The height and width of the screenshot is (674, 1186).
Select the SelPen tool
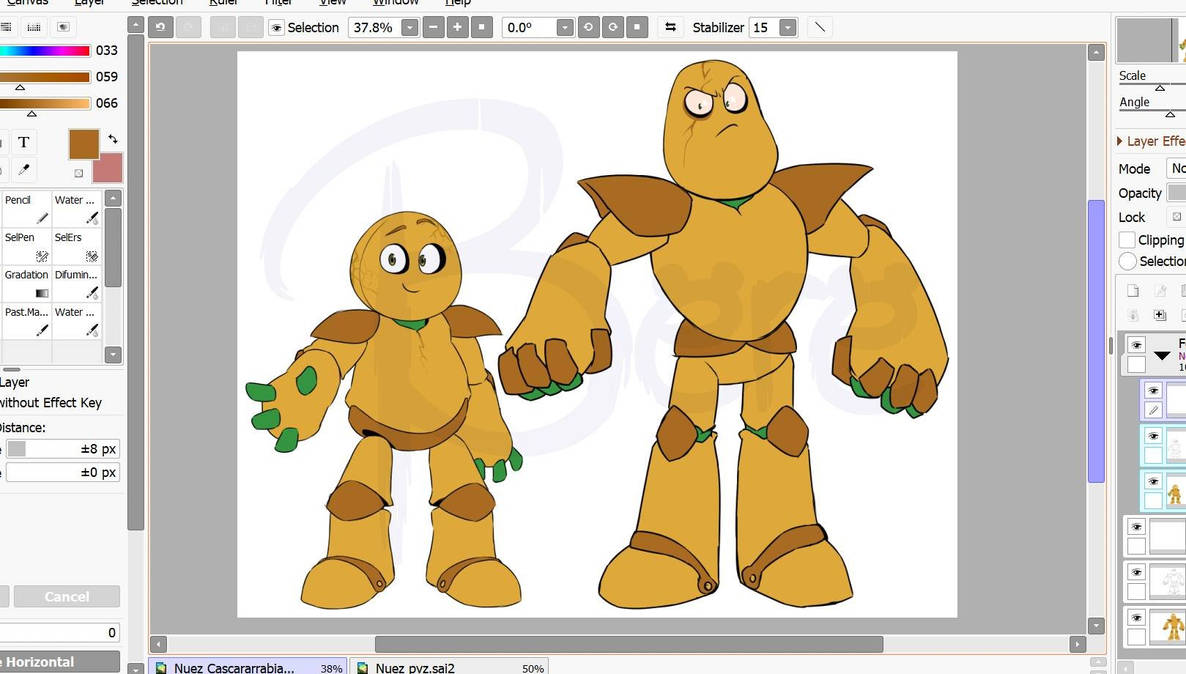pos(25,246)
